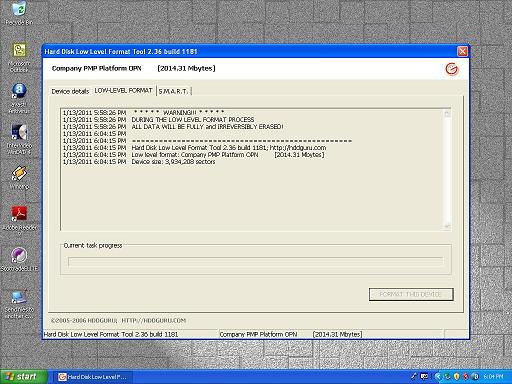This screenshot has height=384, width=512.
Task: Launch Winamp desktop shortcut
Action: point(19,177)
